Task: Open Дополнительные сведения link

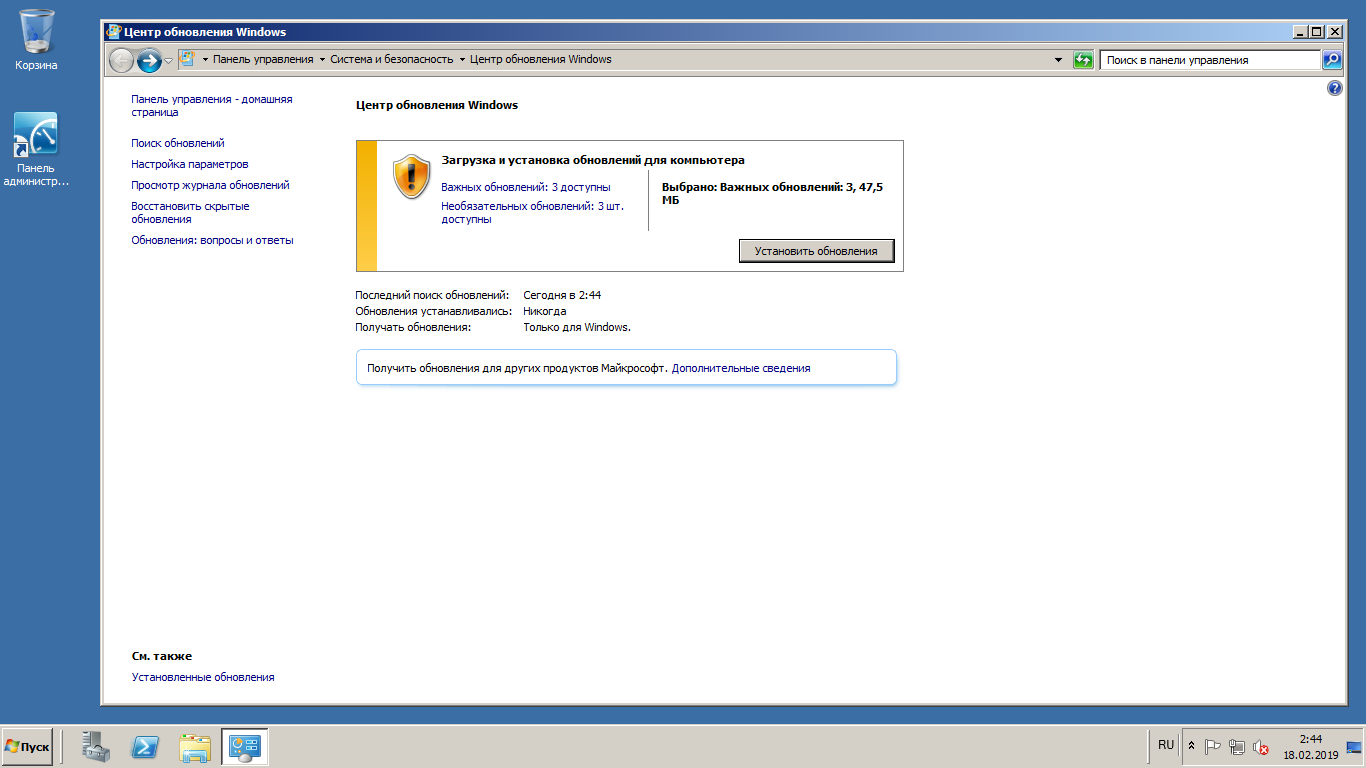Action: 741,368
